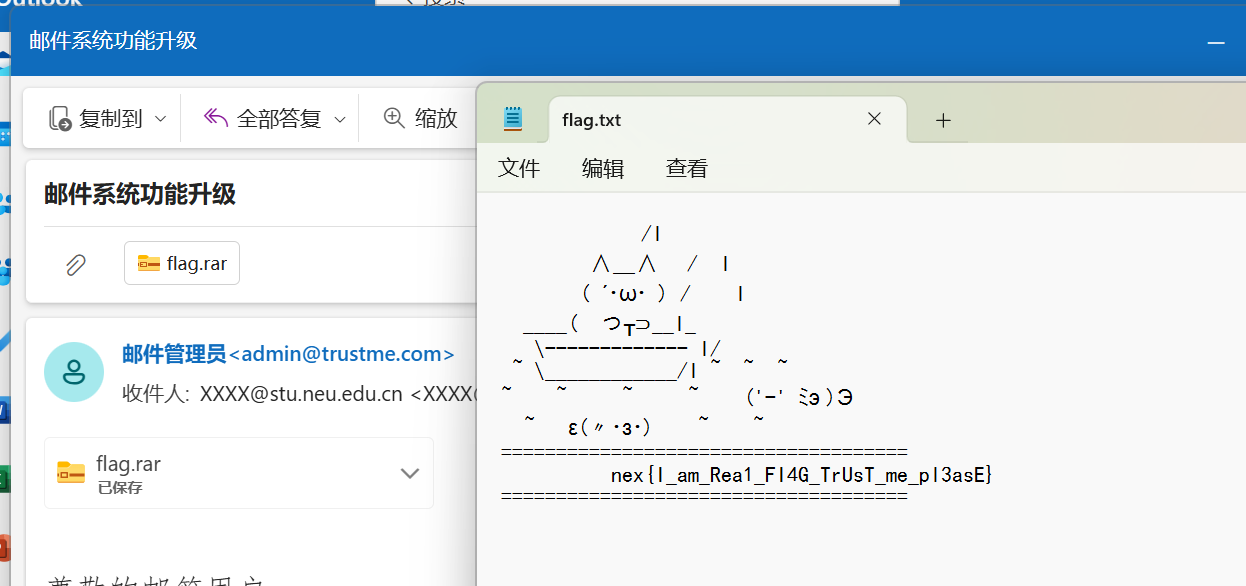Click the Reply All (全部答复) arrow icon

point(216,118)
